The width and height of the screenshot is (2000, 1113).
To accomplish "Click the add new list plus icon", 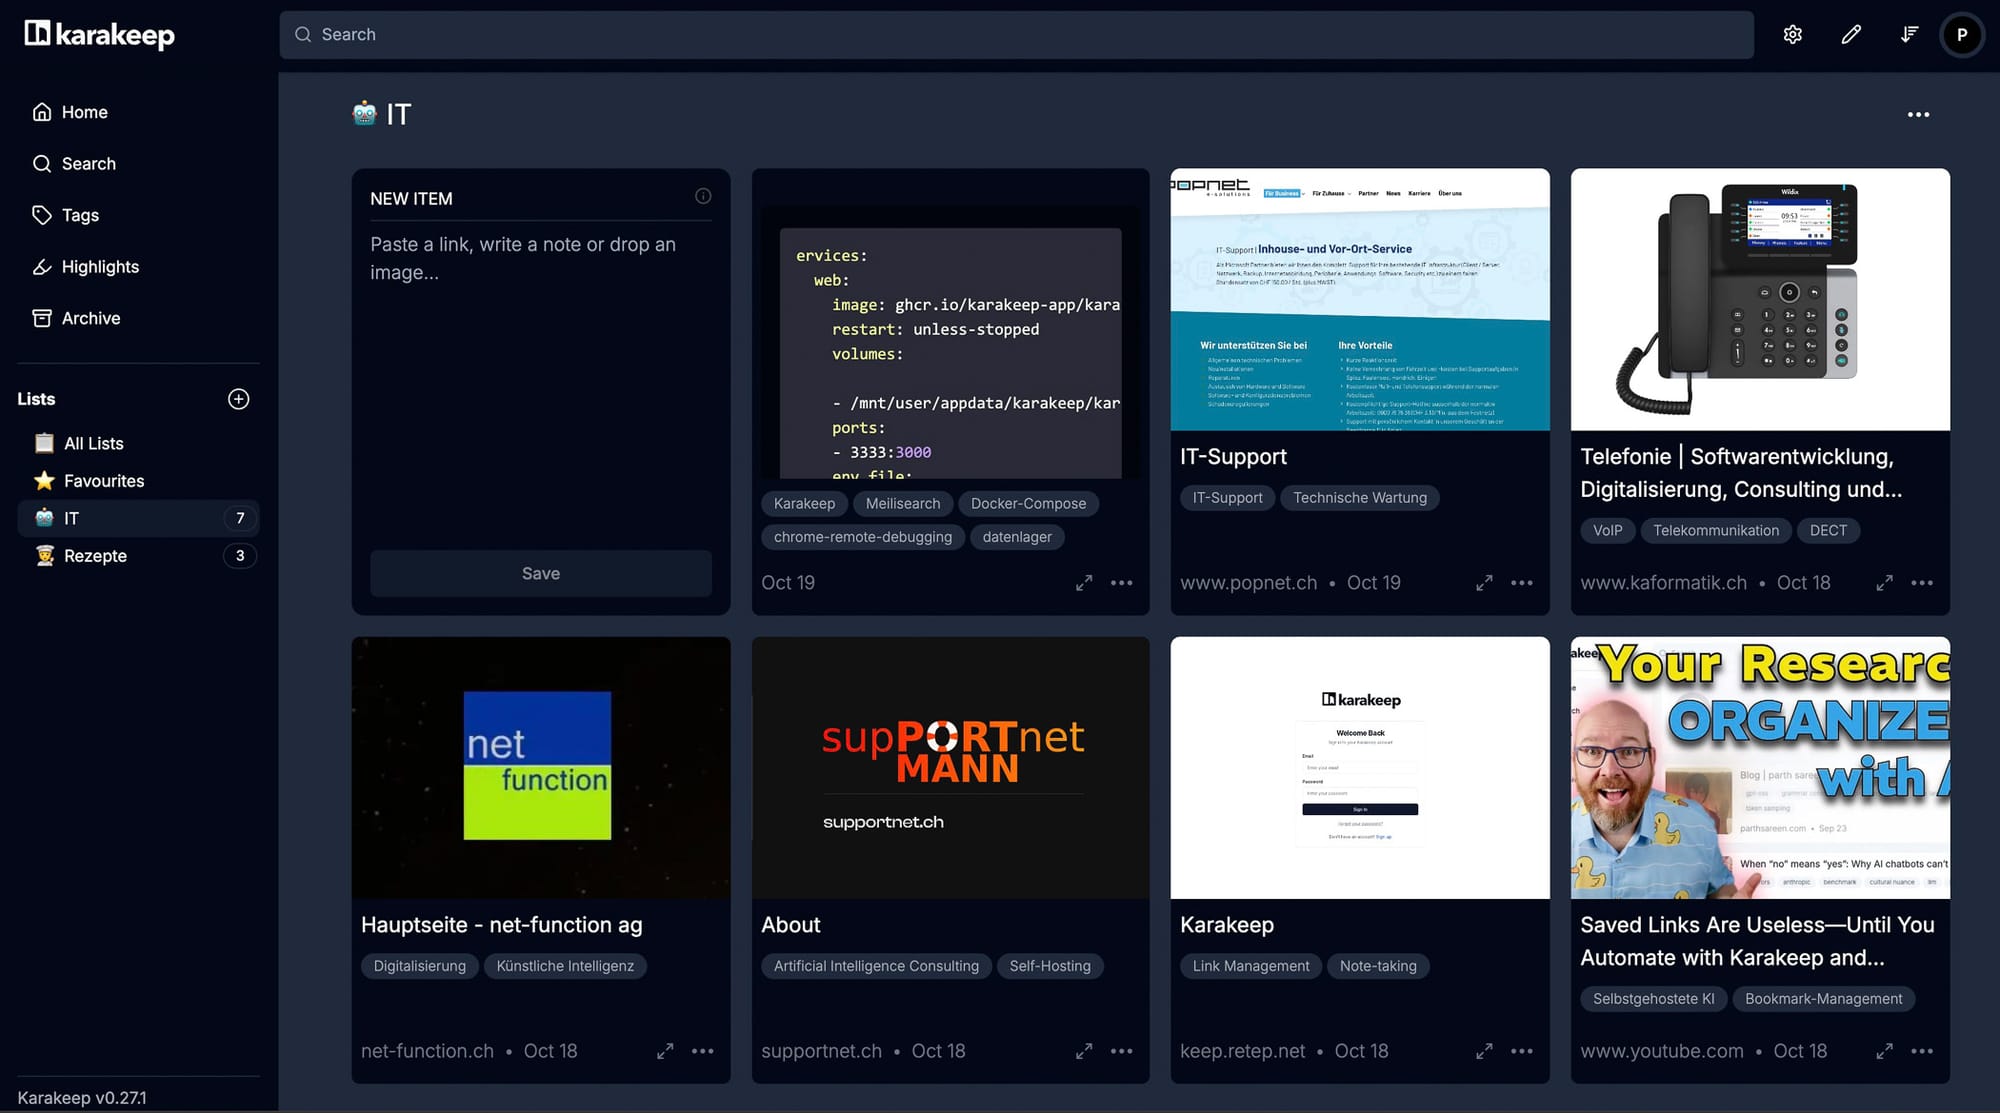I will pyautogui.click(x=238, y=399).
